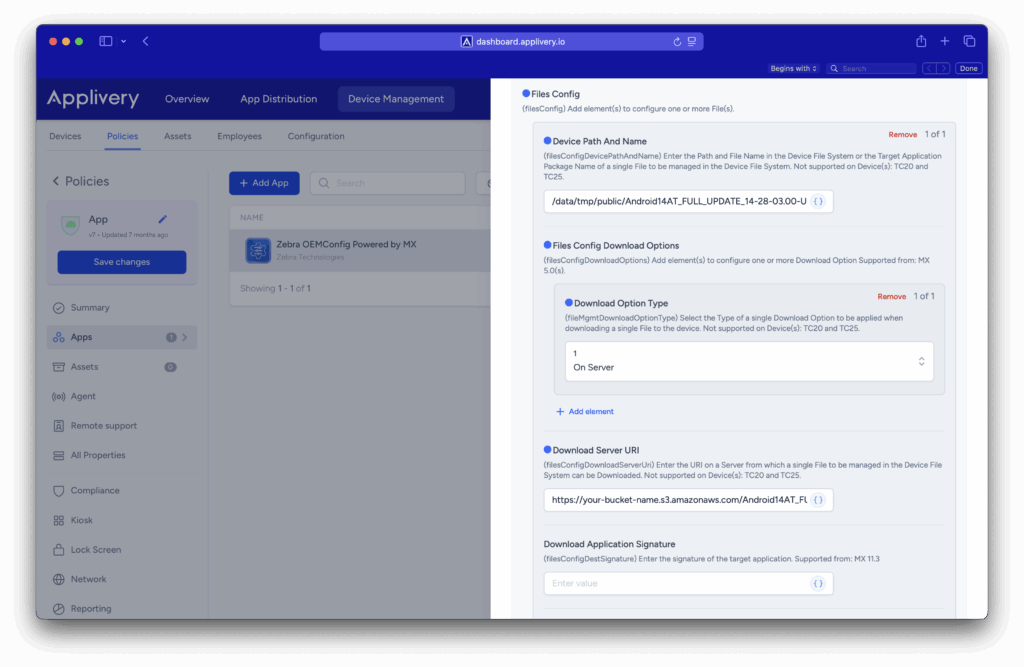Click Add element under Download Option Type
The image size is (1024, 667).
584,411
